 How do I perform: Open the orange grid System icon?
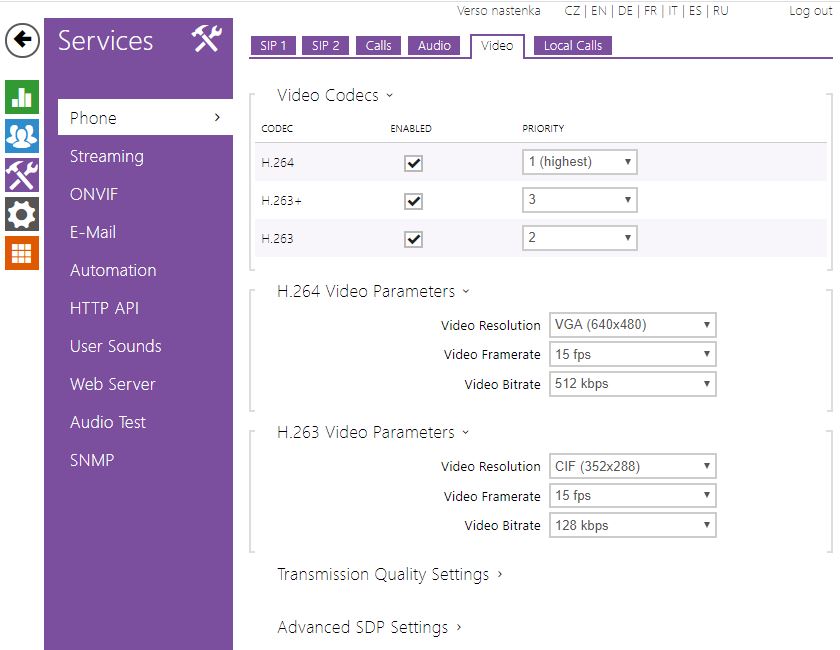pyautogui.click(x=22, y=252)
